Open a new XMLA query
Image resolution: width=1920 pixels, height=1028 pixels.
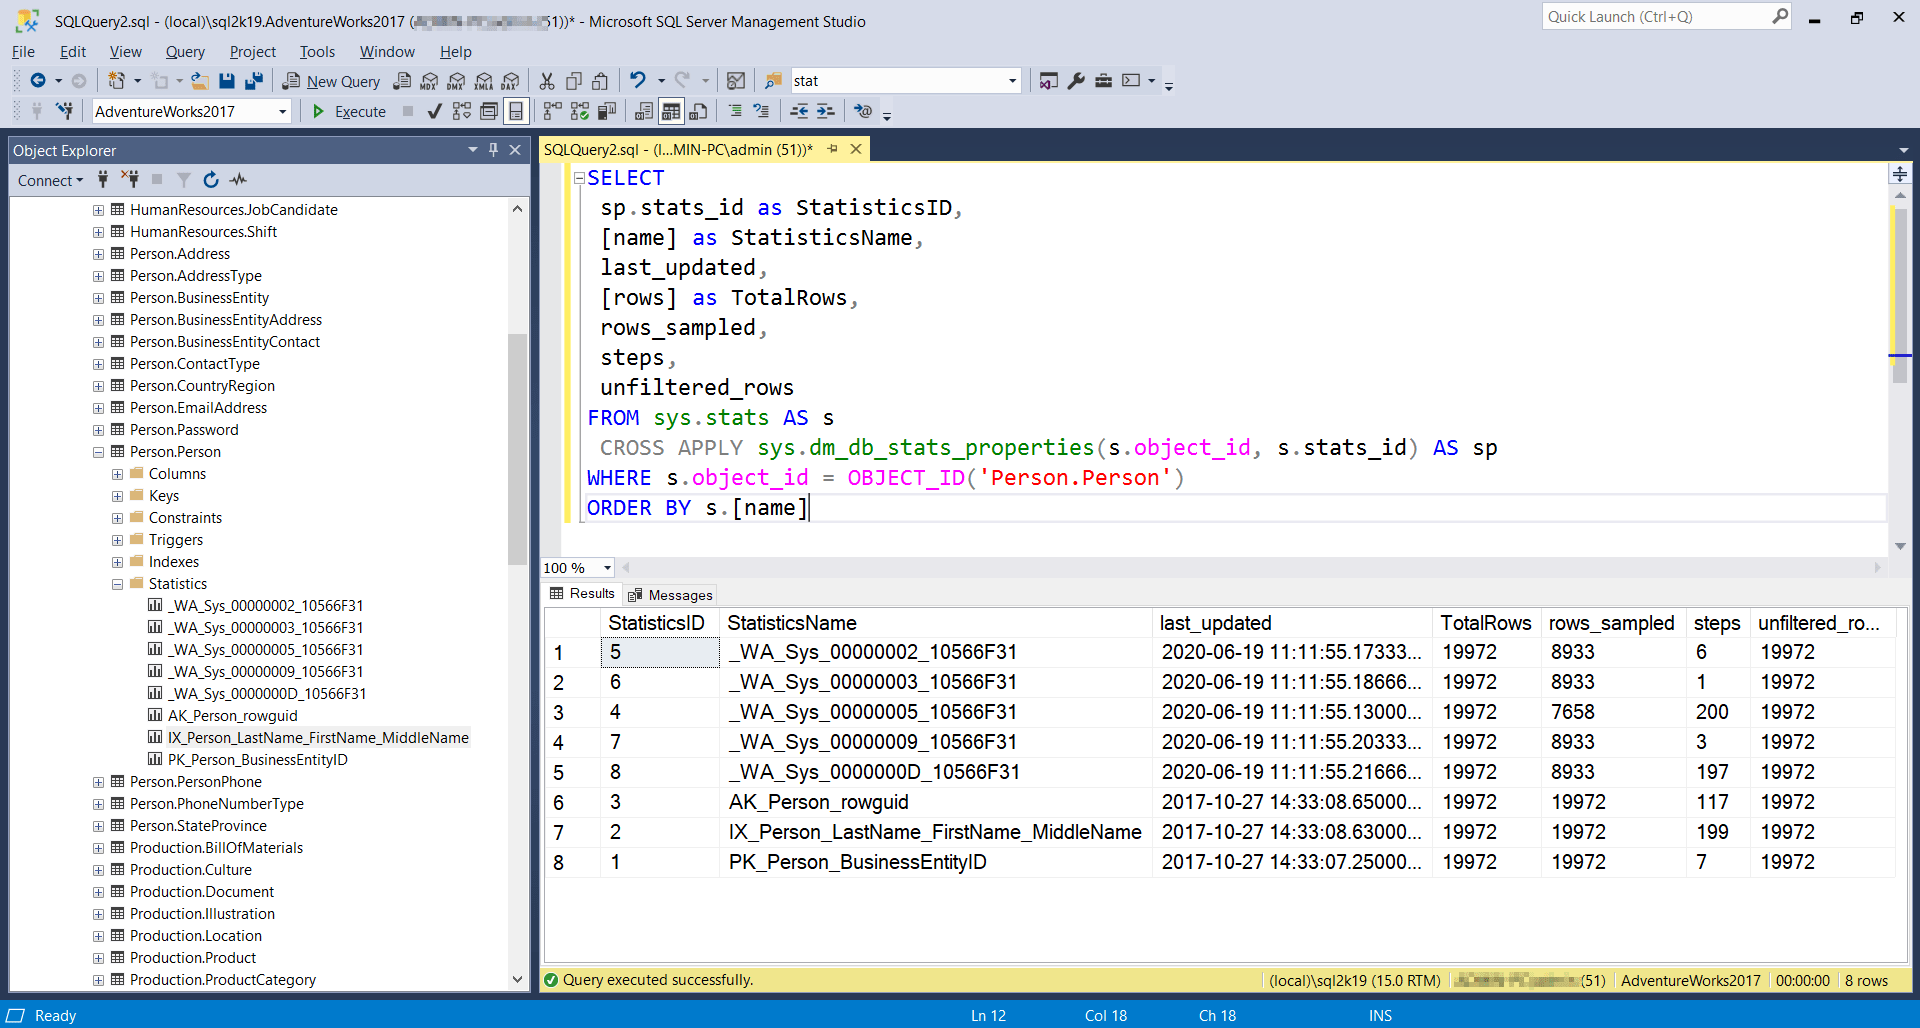484,81
